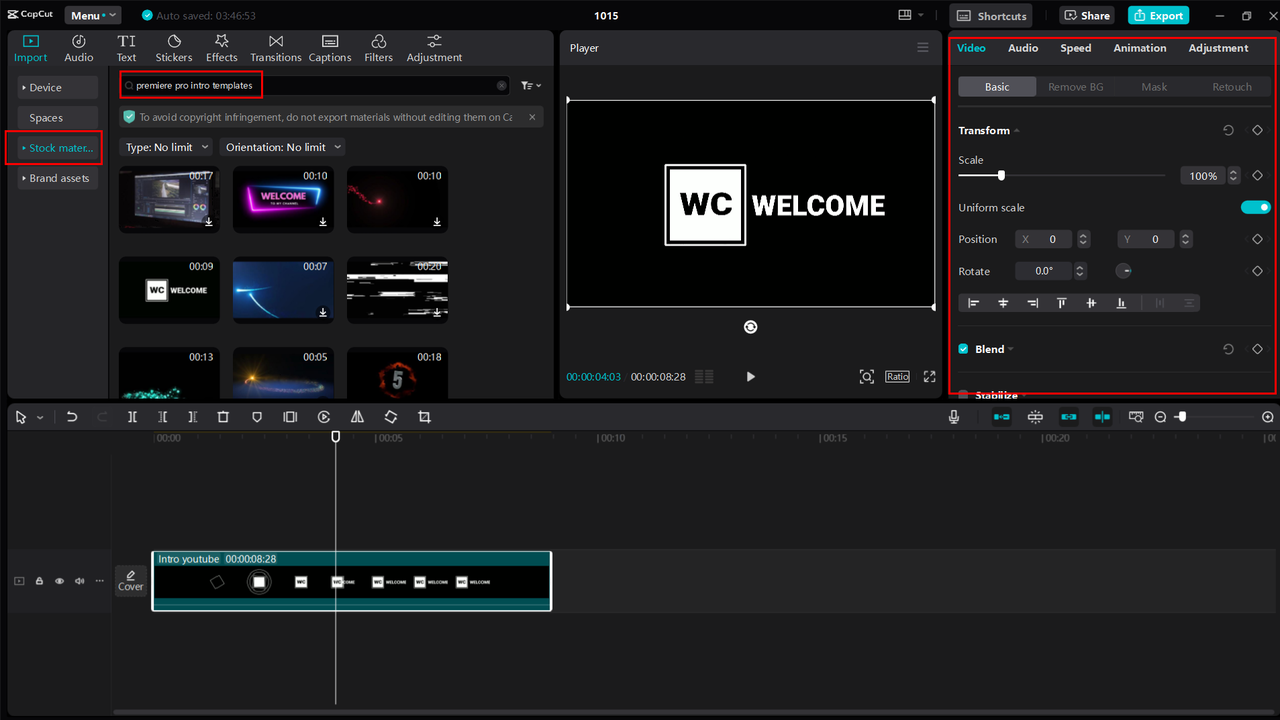Hide the track using the eye icon
The height and width of the screenshot is (720, 1280).
pos(59,581)
